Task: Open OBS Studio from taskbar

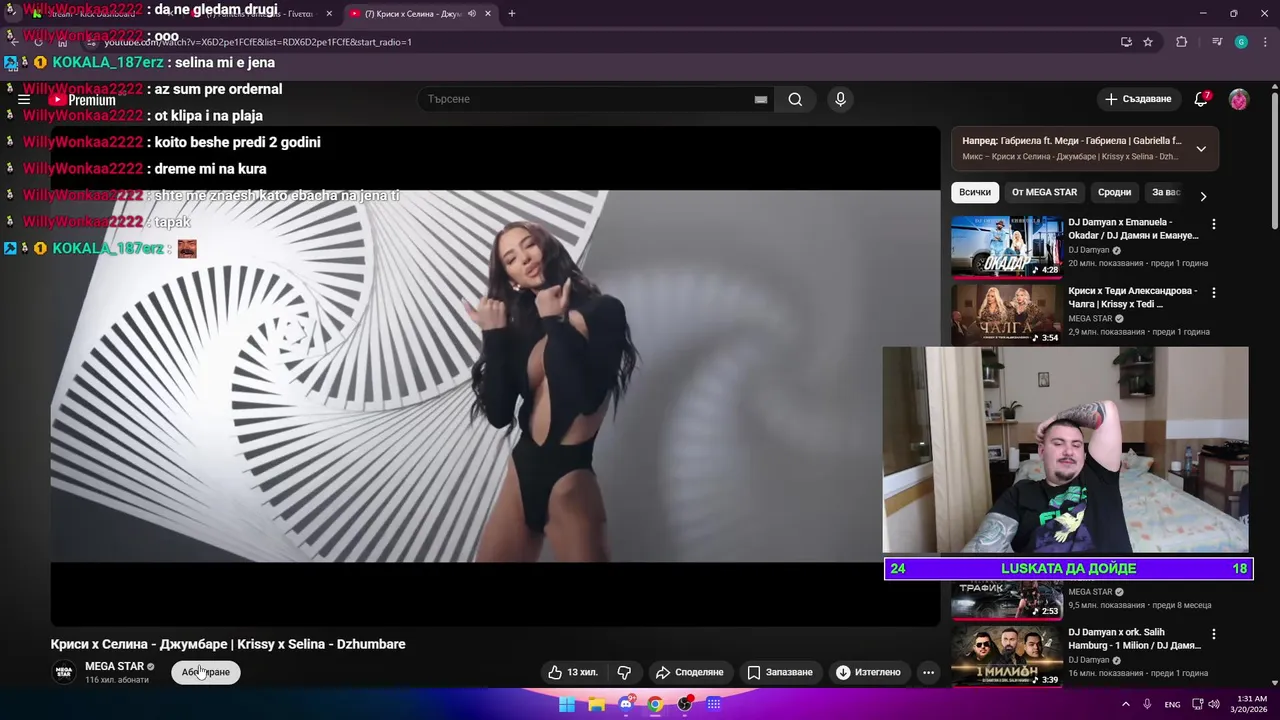Action: tap(685, 704)
